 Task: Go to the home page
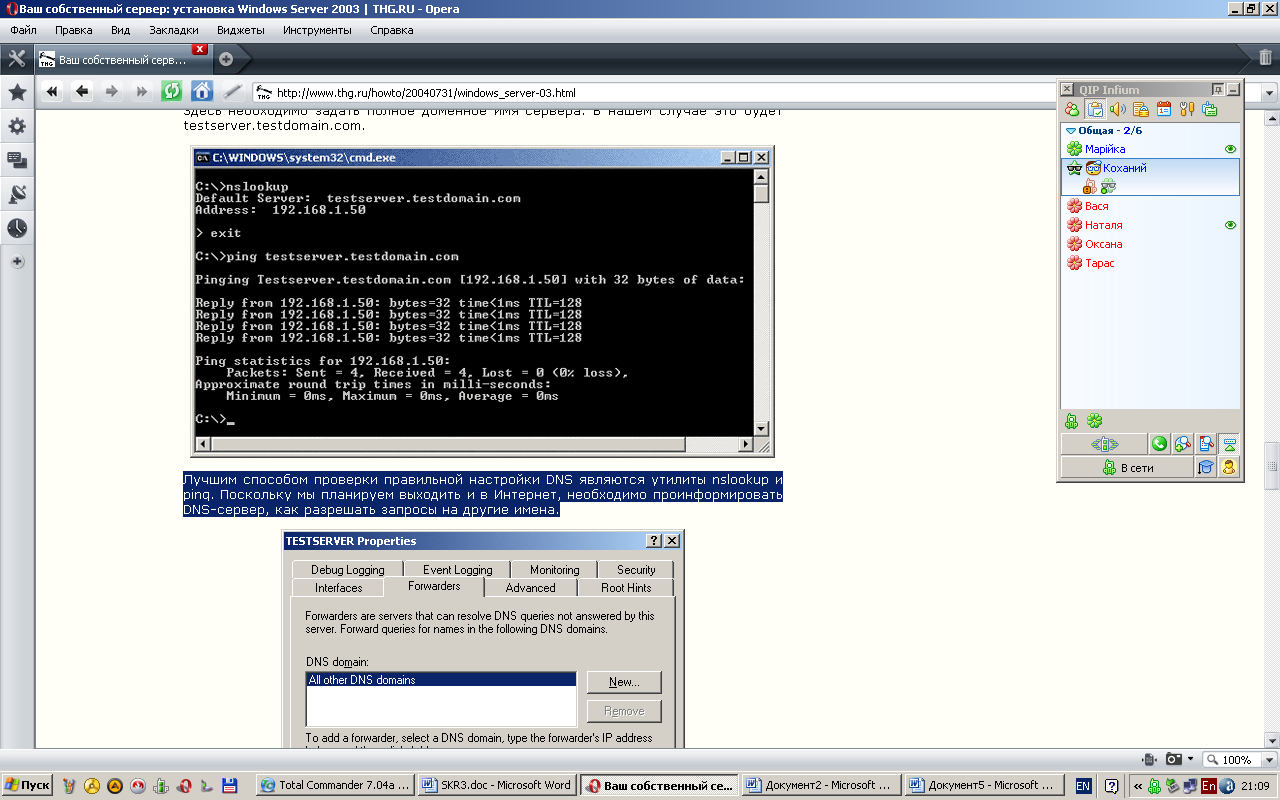pyautogui.click(x=202, y=91)
